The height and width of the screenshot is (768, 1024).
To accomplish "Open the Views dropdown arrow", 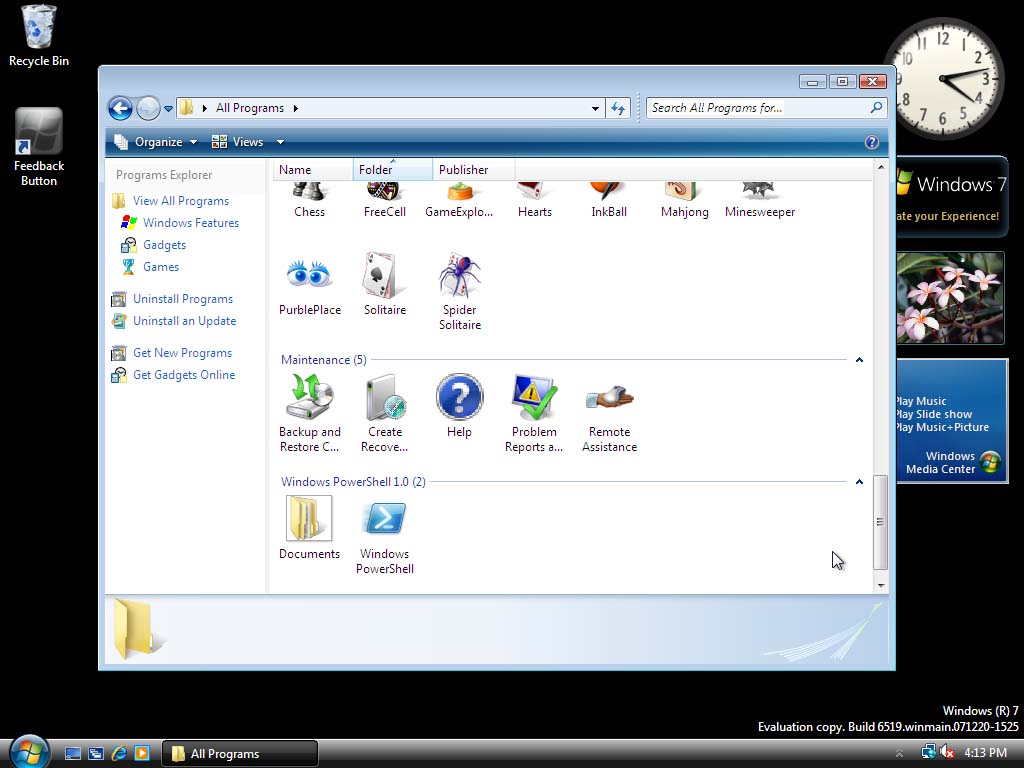I will [x=280, y=142].
